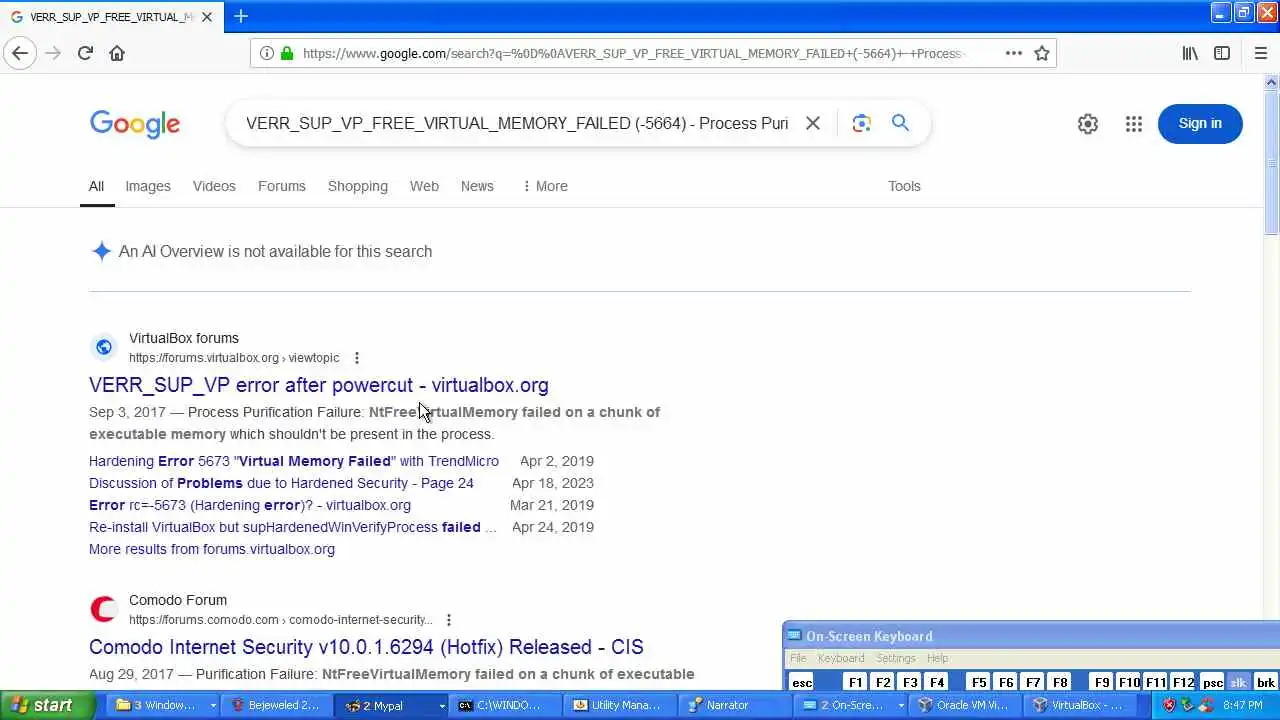Image resolution: width=1280 pixels, height=720 pixels.
Task: Open Discussion of Problems due to Hardened Security
Action: (281, 483)
